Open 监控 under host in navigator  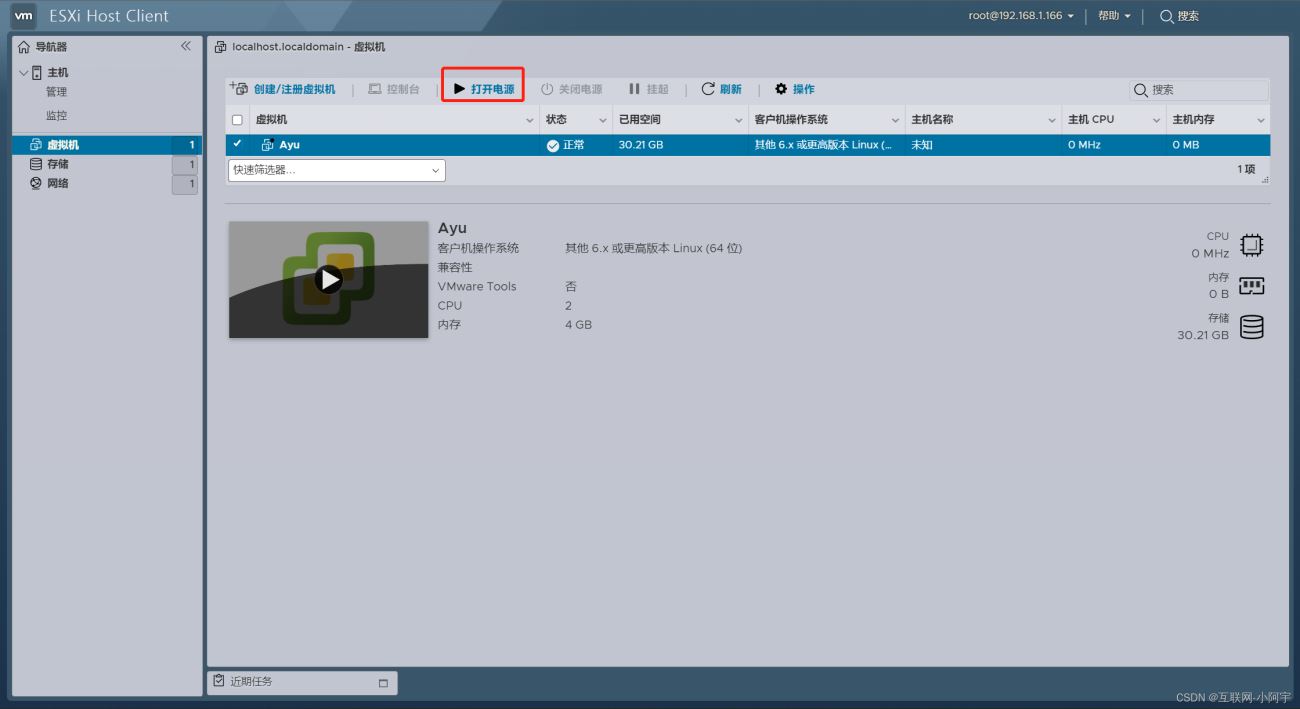tap(57, 116)
